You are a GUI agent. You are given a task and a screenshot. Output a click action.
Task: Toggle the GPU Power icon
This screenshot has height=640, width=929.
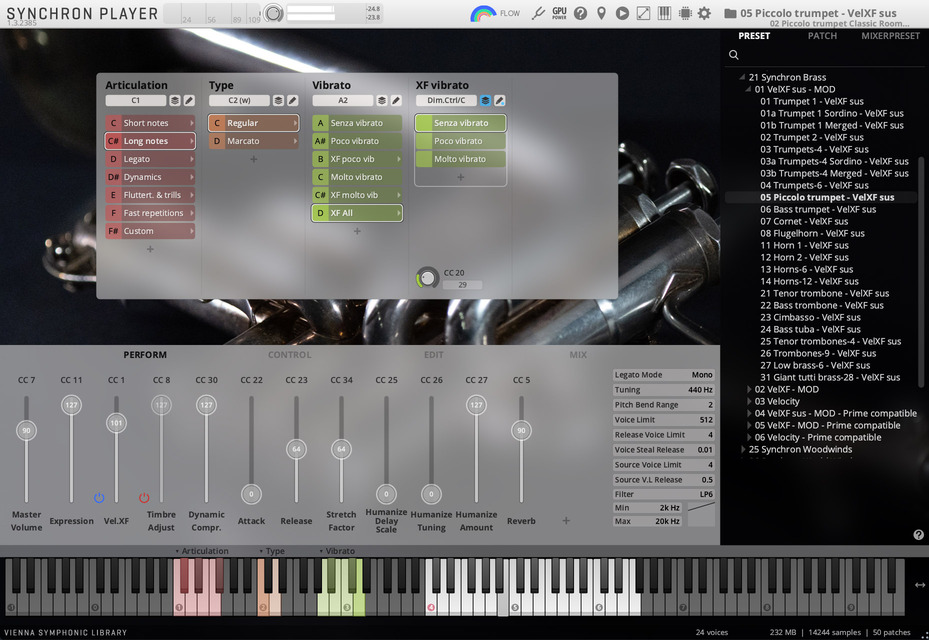(x=559, y=13)
